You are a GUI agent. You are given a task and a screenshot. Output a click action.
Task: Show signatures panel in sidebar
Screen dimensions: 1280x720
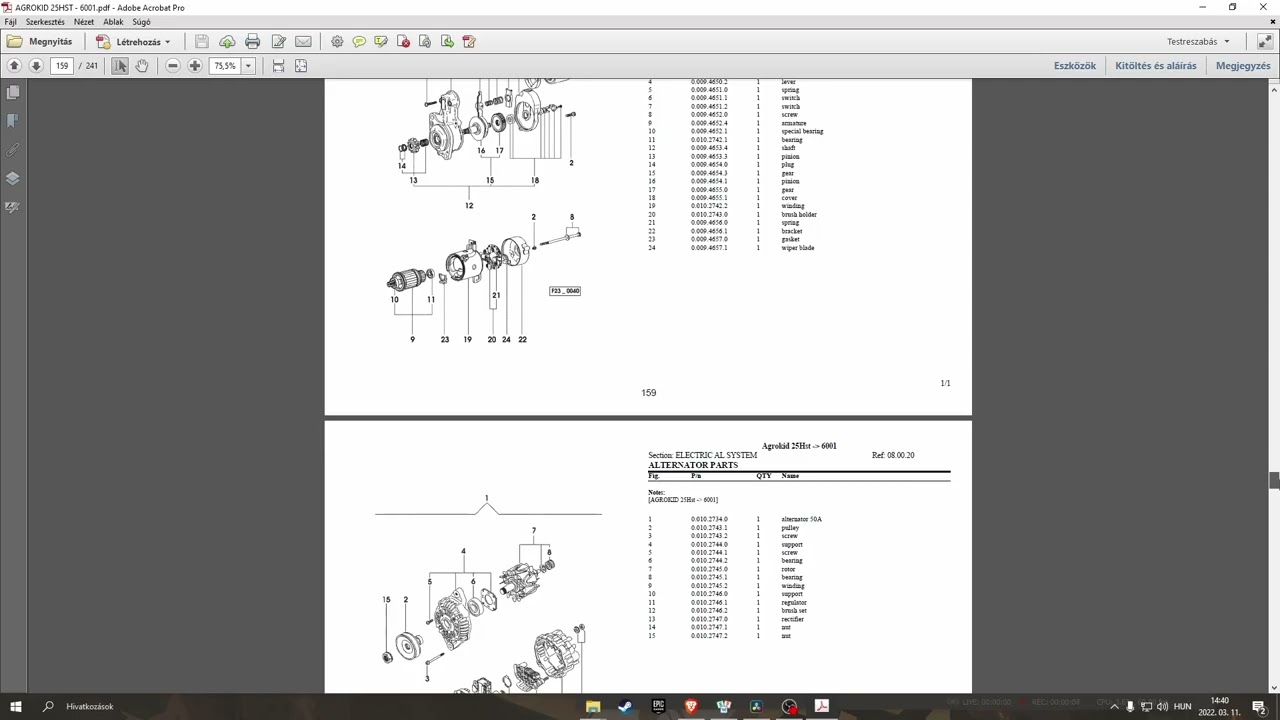coord(13,208)
